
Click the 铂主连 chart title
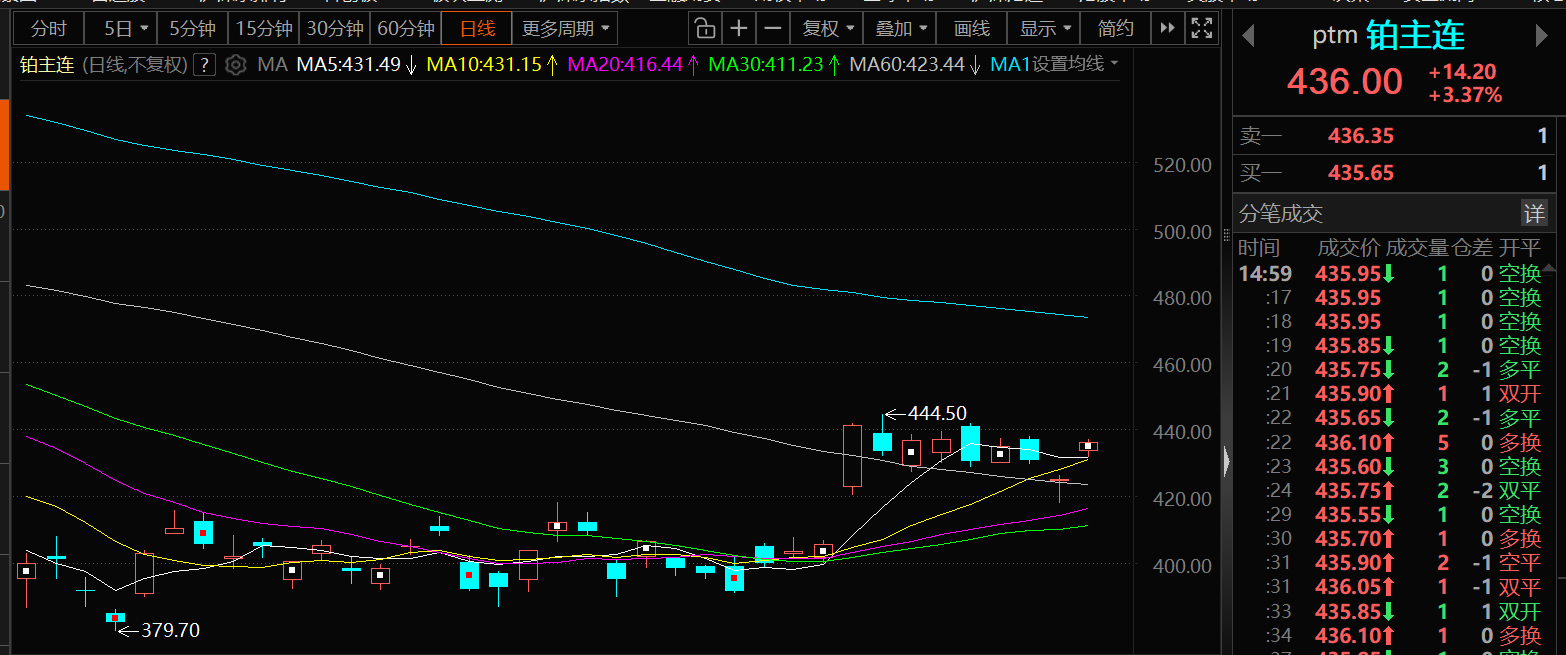[x=47, y=65]
